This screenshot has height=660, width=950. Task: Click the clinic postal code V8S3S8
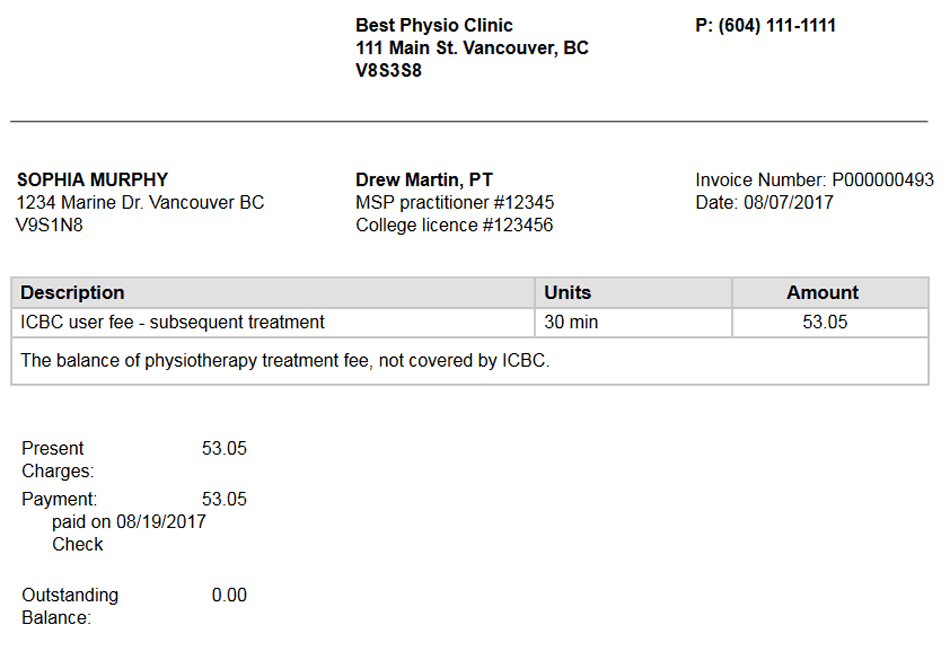[x=389, y=71]
